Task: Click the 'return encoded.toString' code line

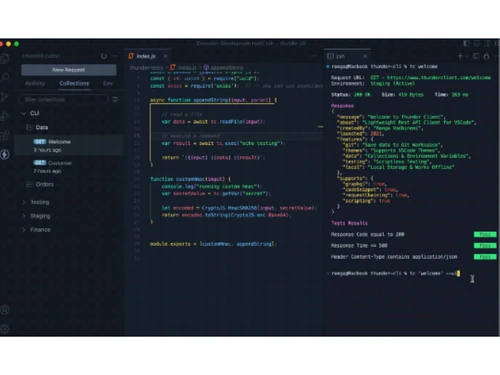Action: point(226,215)
